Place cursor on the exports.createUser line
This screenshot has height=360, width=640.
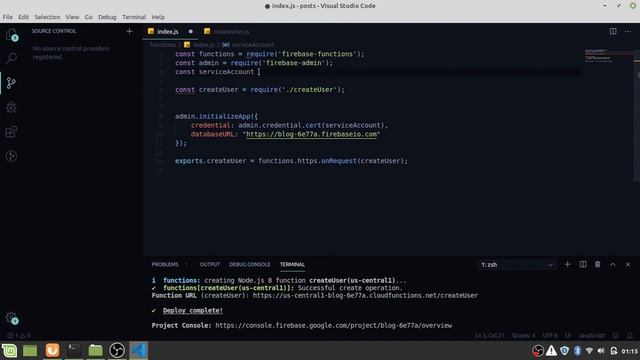(x=291, y=161)
